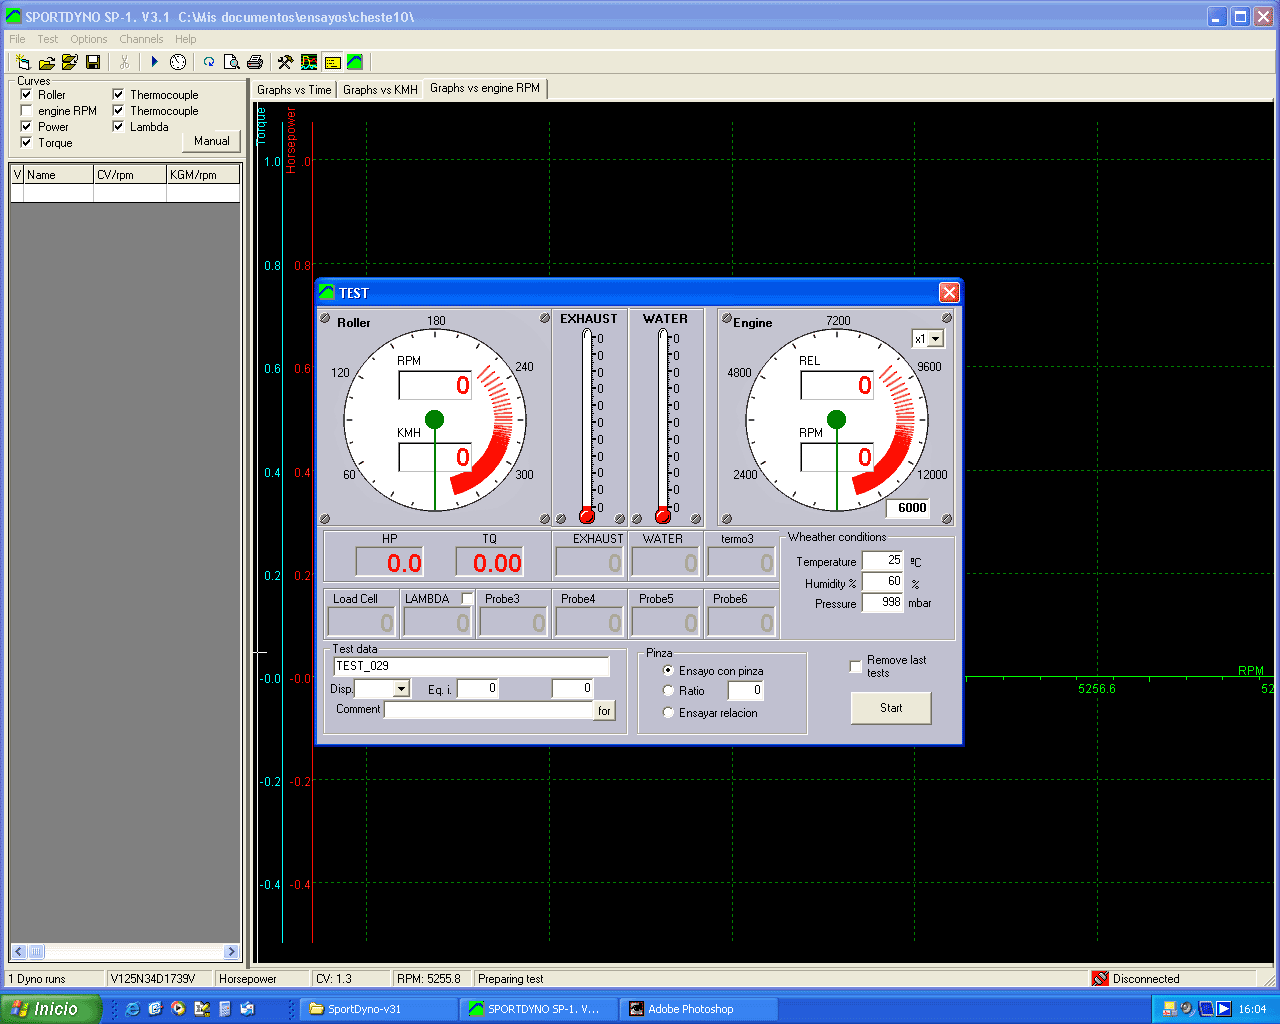This screenshot has height=1024, width=1280.
Task: Click the Name column header
Action: pos(59,175)
